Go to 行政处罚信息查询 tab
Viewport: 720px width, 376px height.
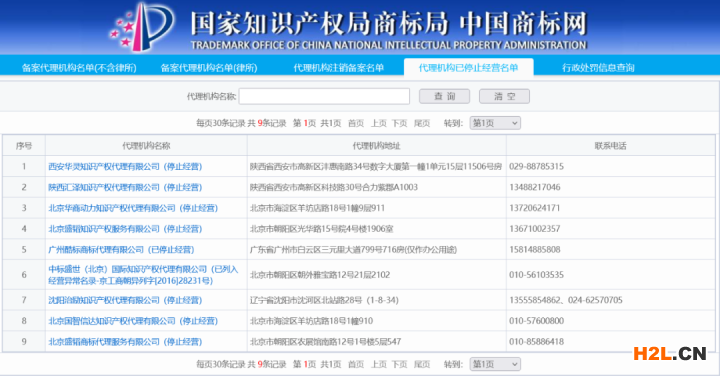click(x=598, y=68)
